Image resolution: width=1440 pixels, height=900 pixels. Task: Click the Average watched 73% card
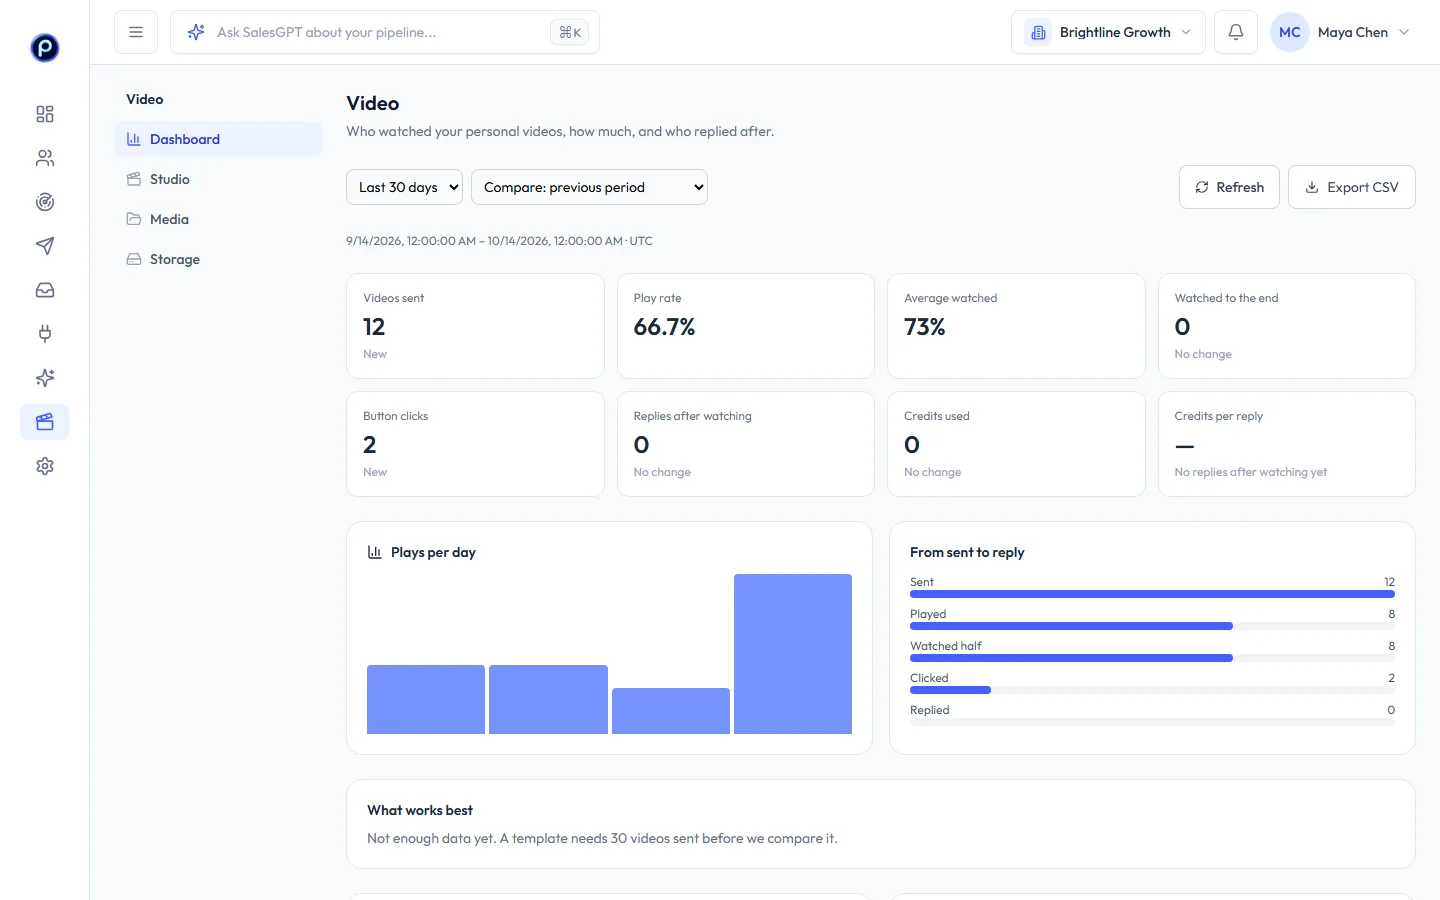(1016, 326)
